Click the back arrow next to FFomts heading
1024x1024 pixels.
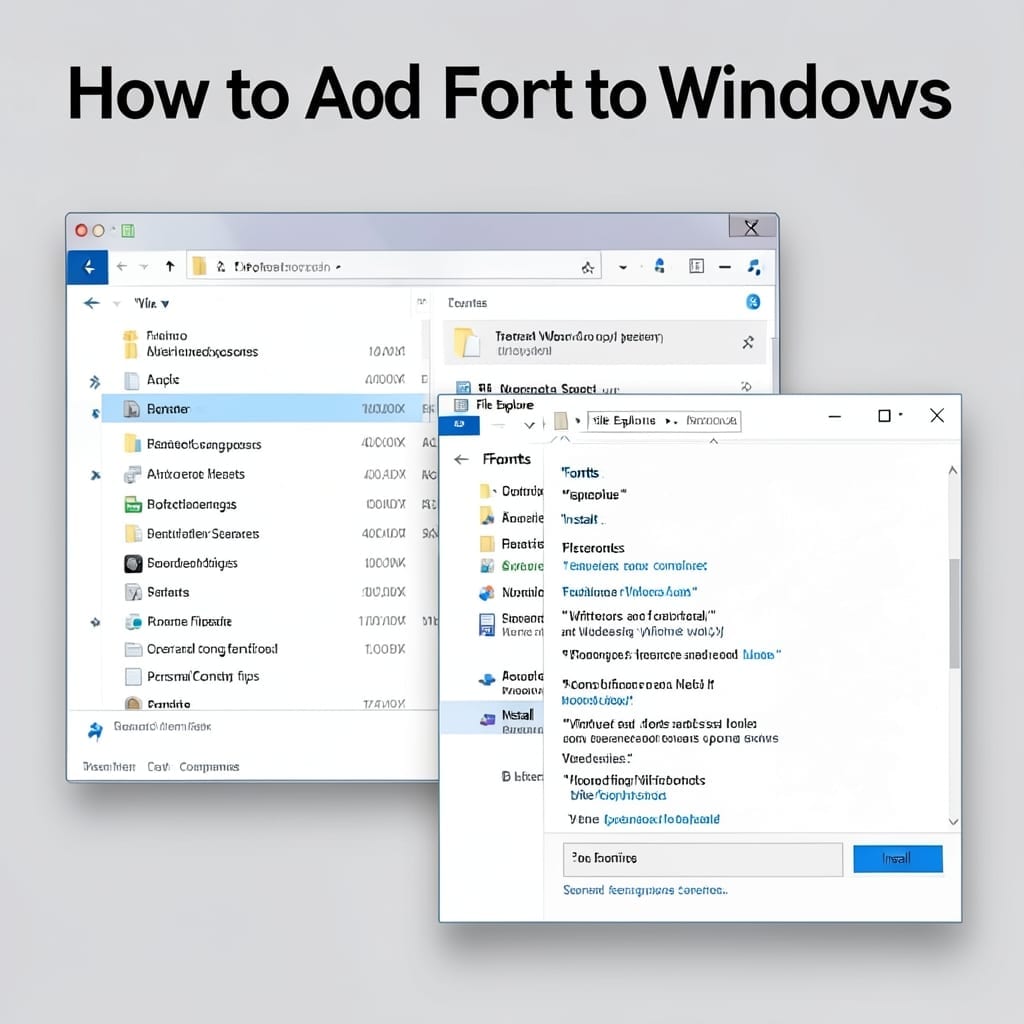coord(462,460)
